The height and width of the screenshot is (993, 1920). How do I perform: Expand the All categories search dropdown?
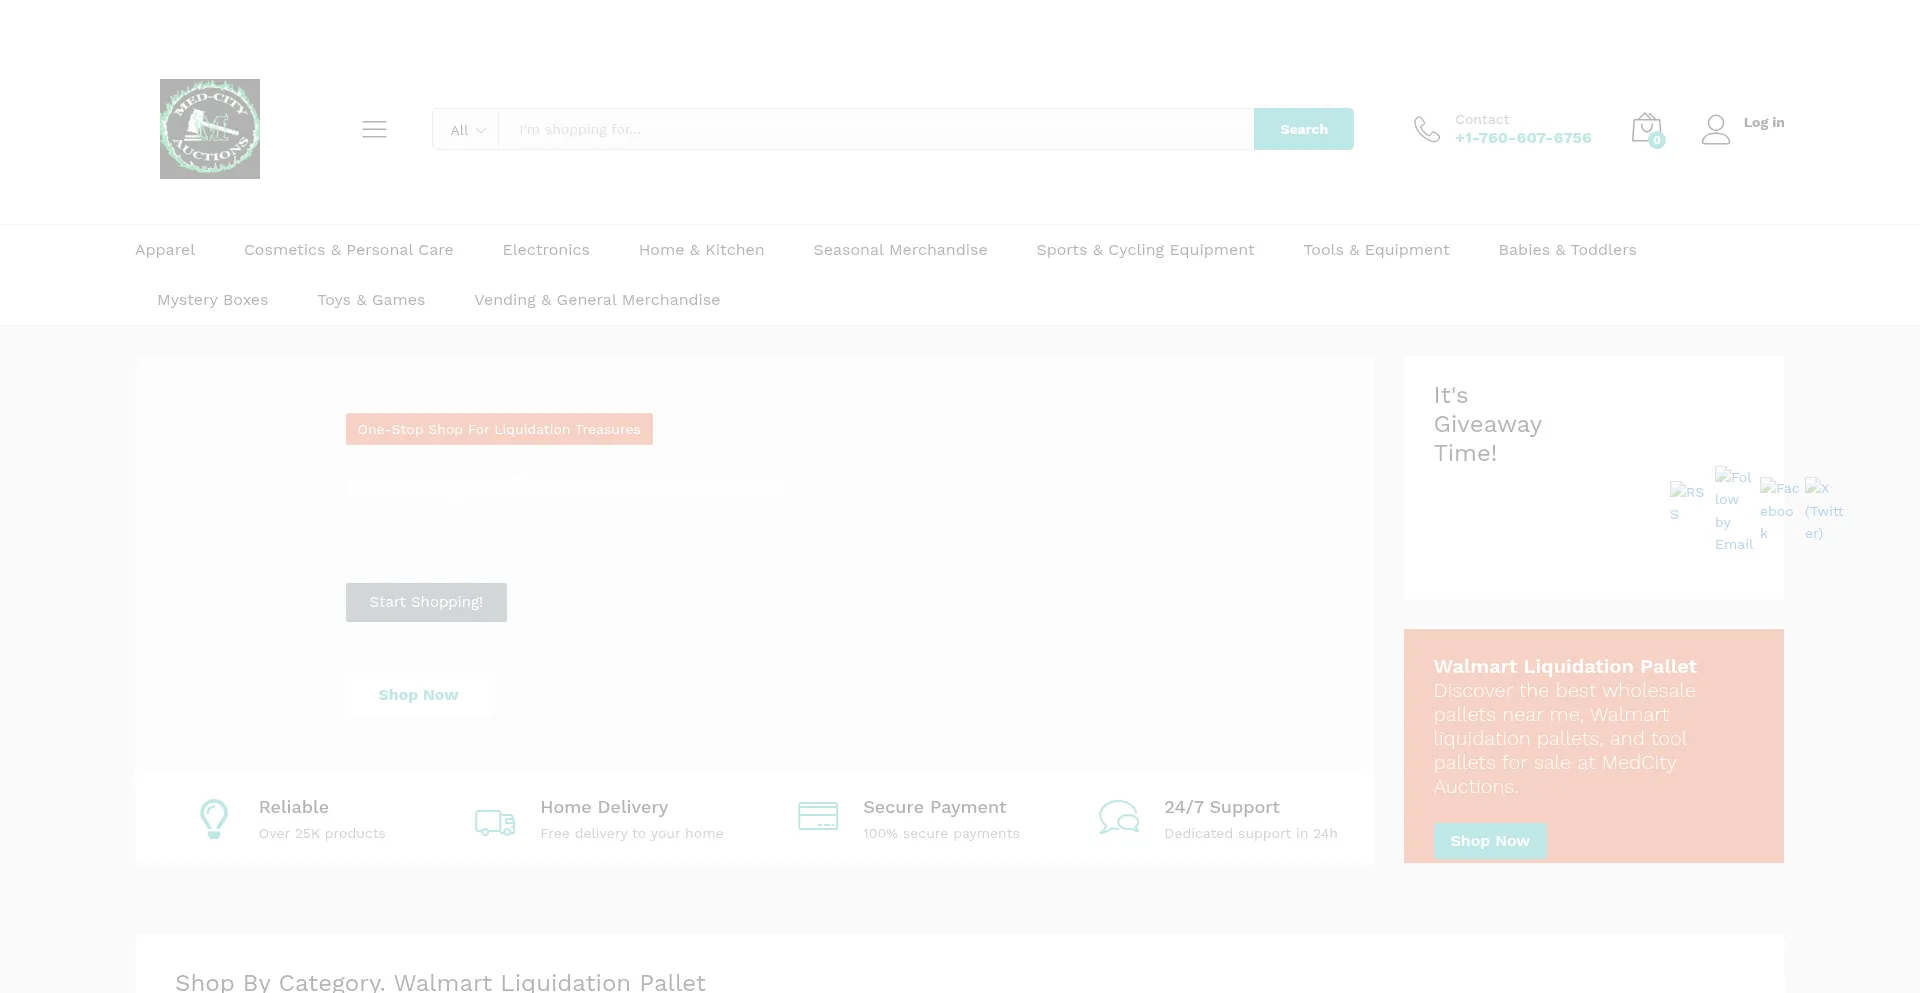pyautogui.click(x=466, y=130)
